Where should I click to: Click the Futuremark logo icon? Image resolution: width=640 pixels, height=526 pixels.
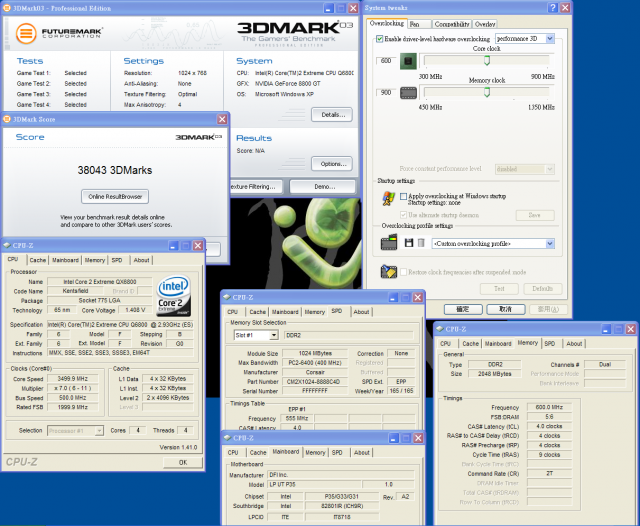(x=26, y=33)
